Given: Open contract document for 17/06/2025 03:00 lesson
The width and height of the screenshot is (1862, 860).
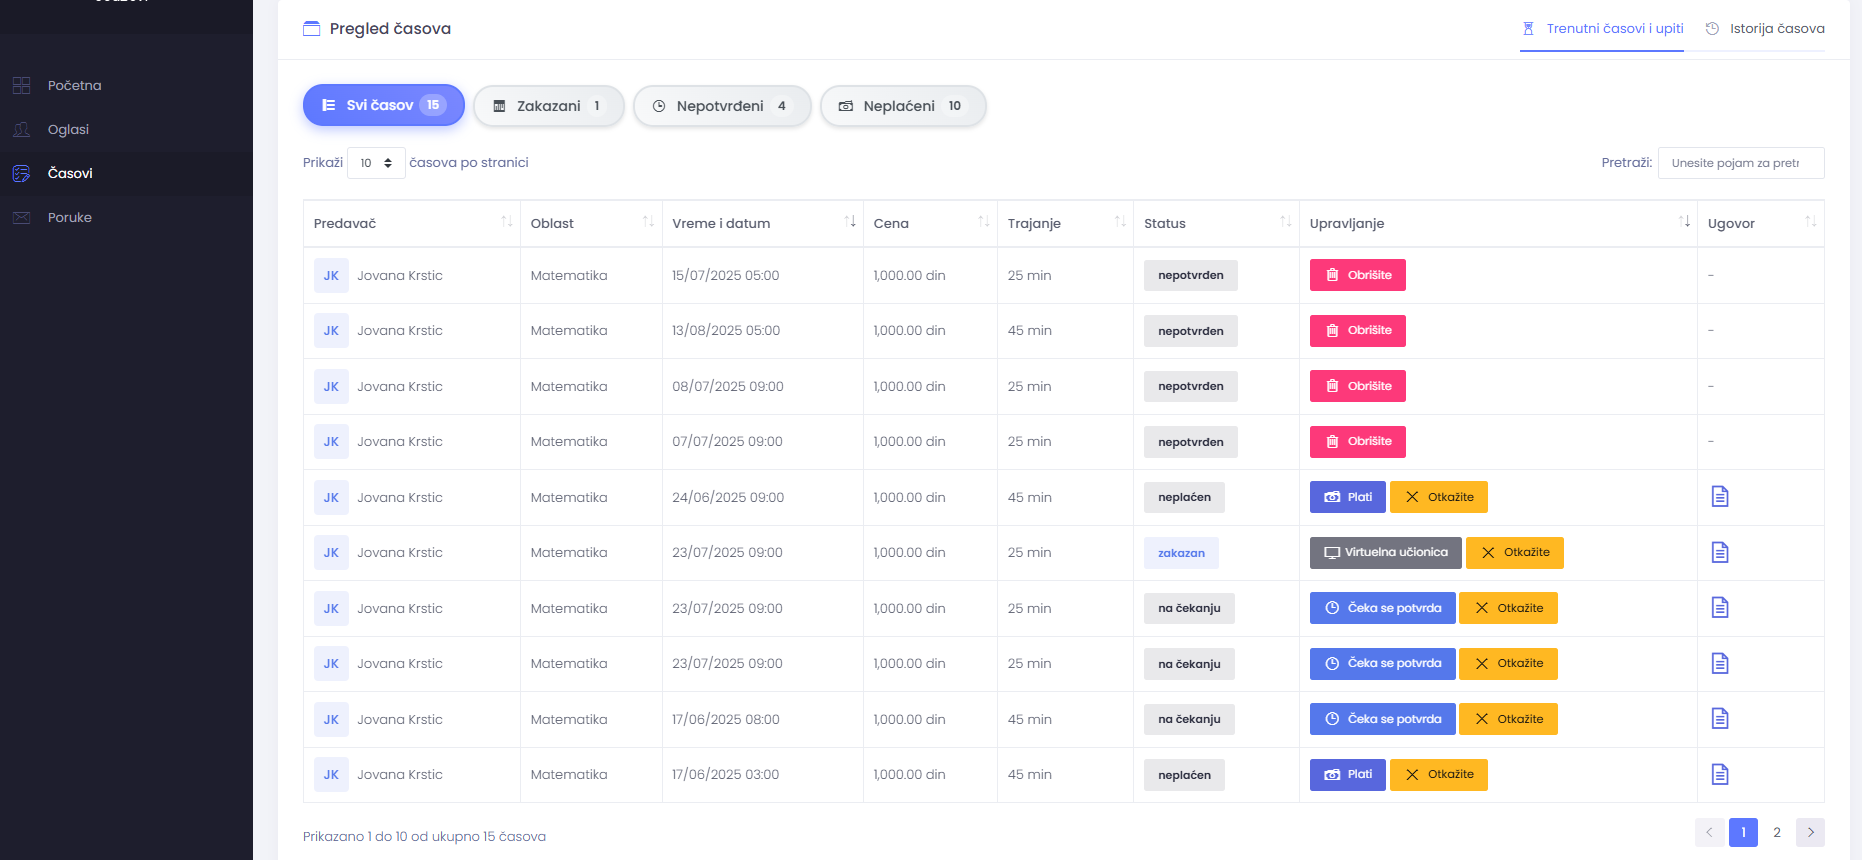Looking at the screenshot, I should click(1720, 774).
